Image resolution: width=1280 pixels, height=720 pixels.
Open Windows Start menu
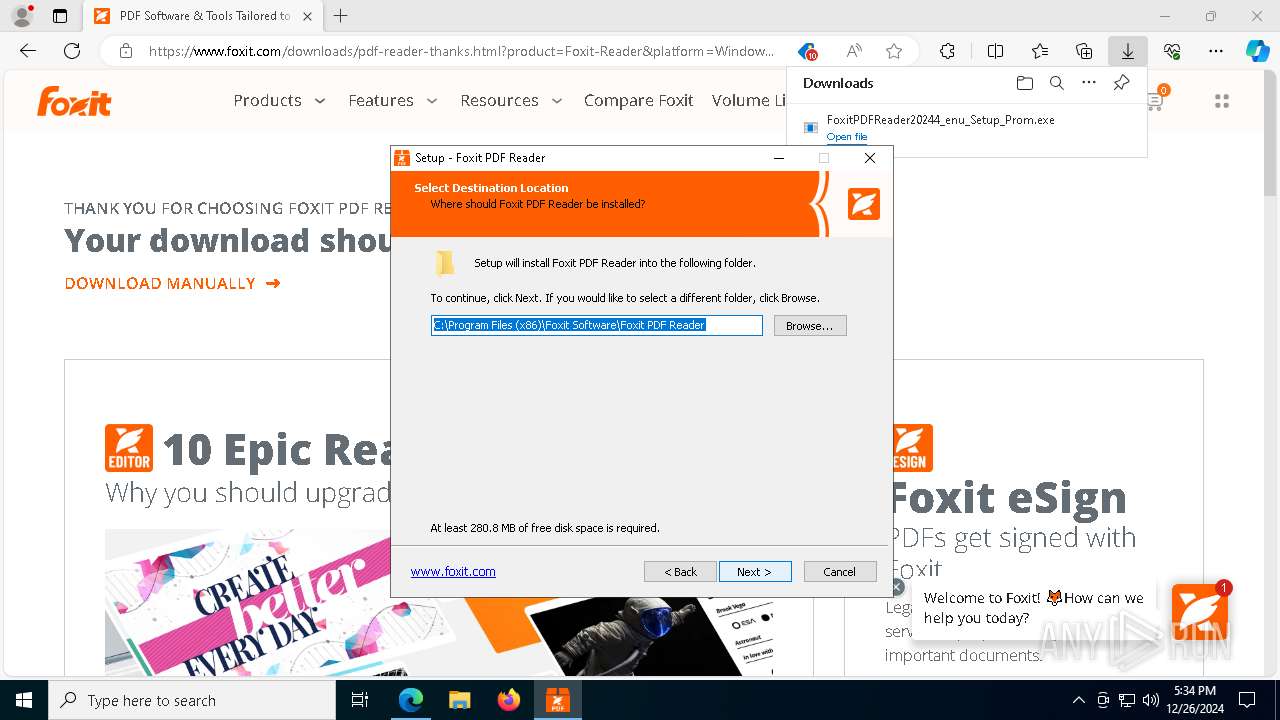point(24,700)
